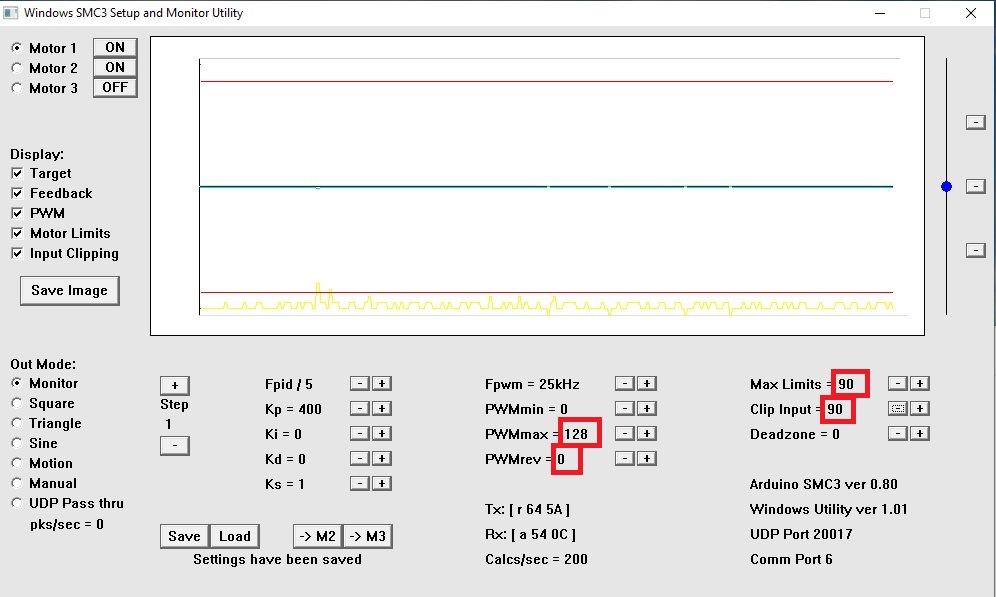Click the middle minus button beside slider
The width and height of the screenshot is (996, 597).
(975, 186)
